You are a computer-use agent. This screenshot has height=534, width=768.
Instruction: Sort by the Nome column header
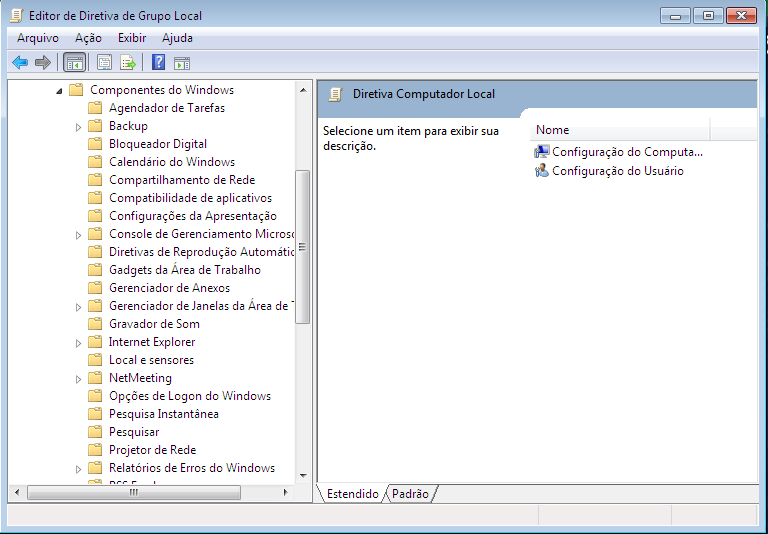tap(620, 130)
